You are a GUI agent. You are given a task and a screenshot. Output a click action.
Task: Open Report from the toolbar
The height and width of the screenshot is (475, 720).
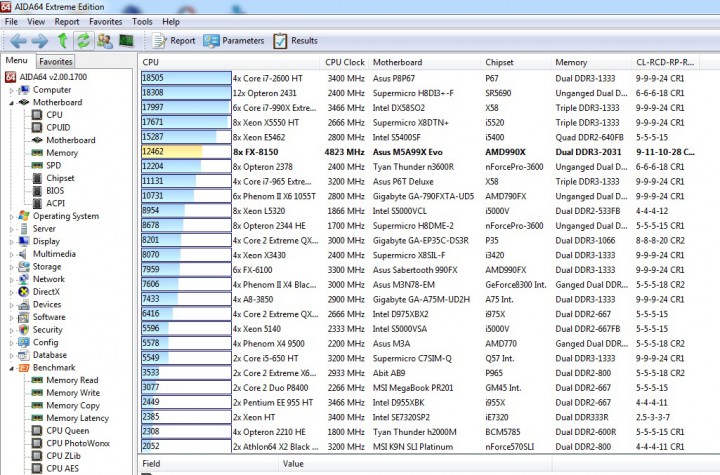[174, 41]
